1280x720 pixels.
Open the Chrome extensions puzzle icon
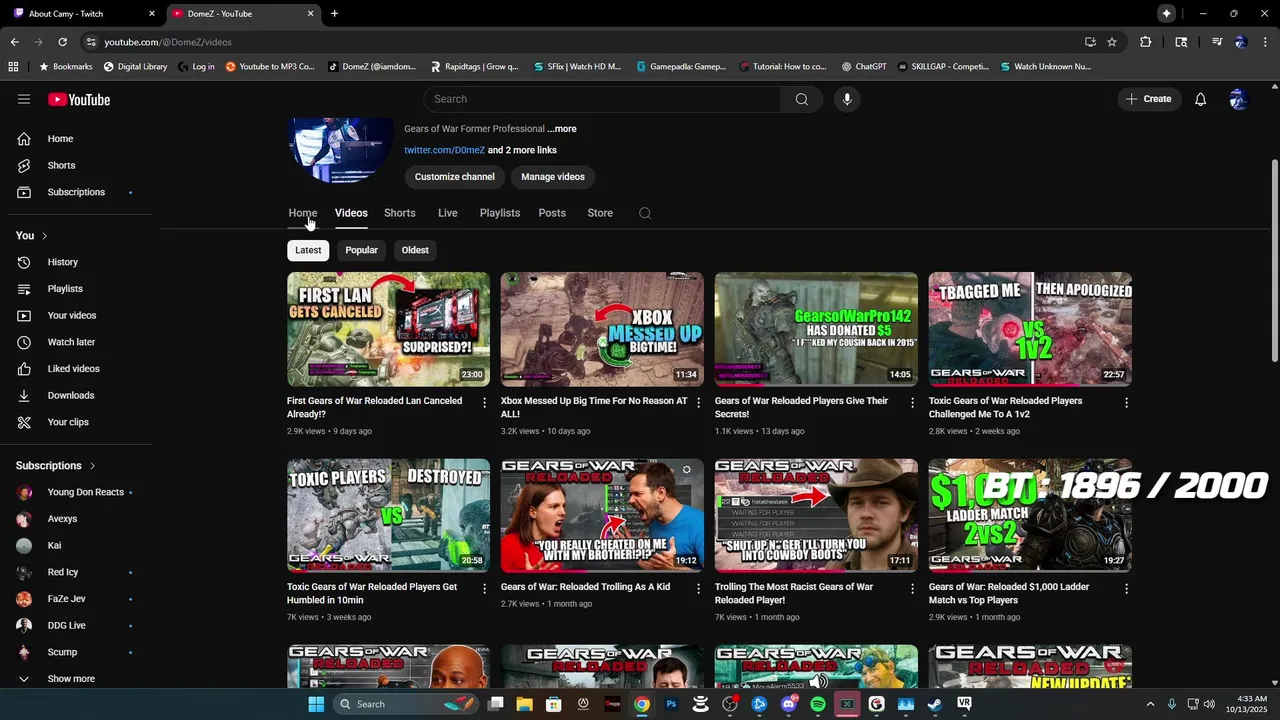(x=1146, y=42)
